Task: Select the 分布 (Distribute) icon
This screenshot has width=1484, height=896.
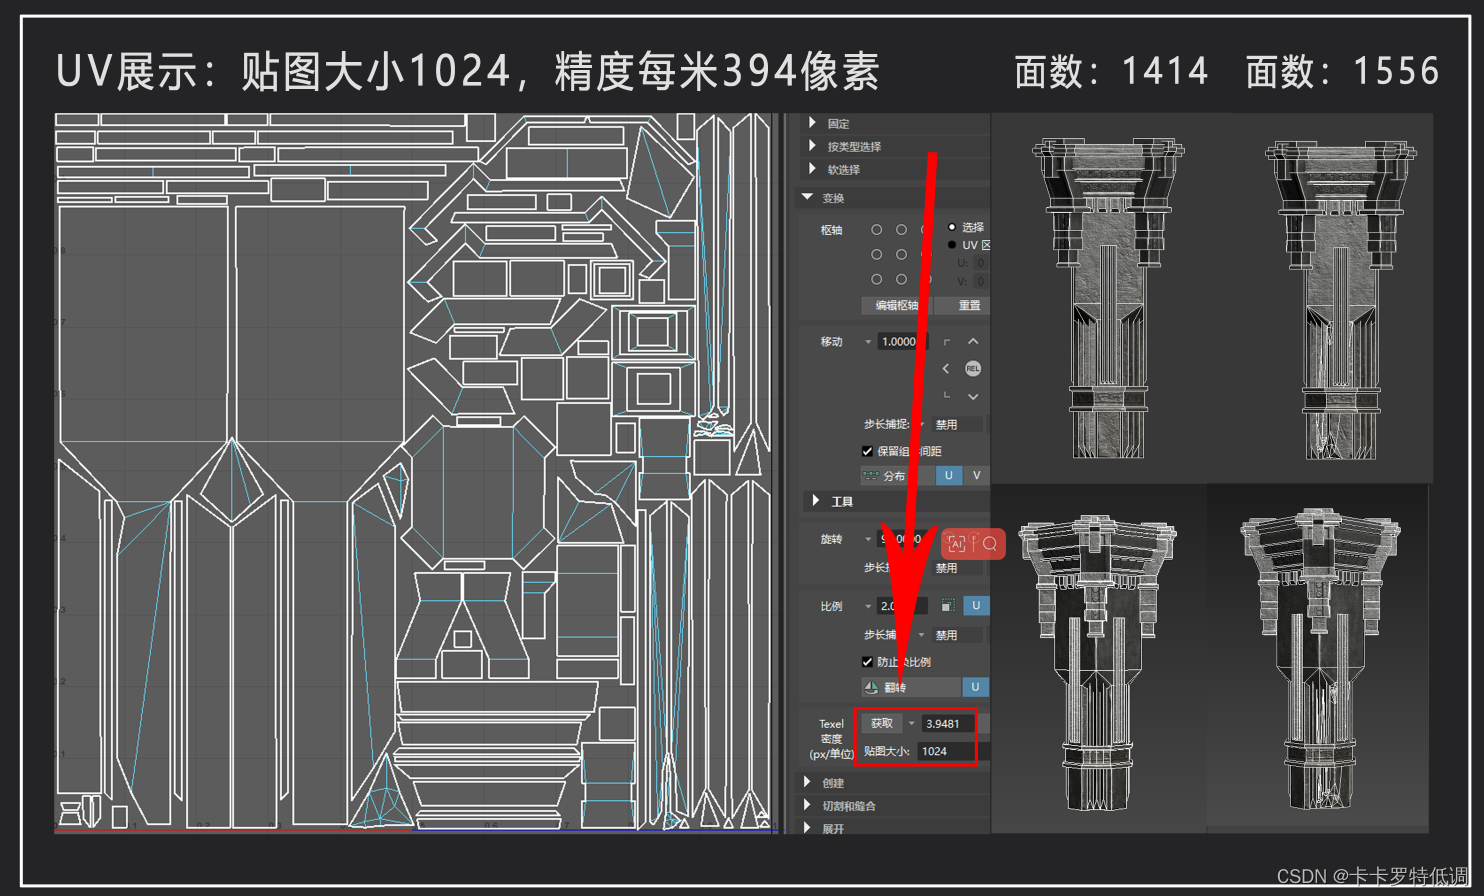Action: point(871,474)
